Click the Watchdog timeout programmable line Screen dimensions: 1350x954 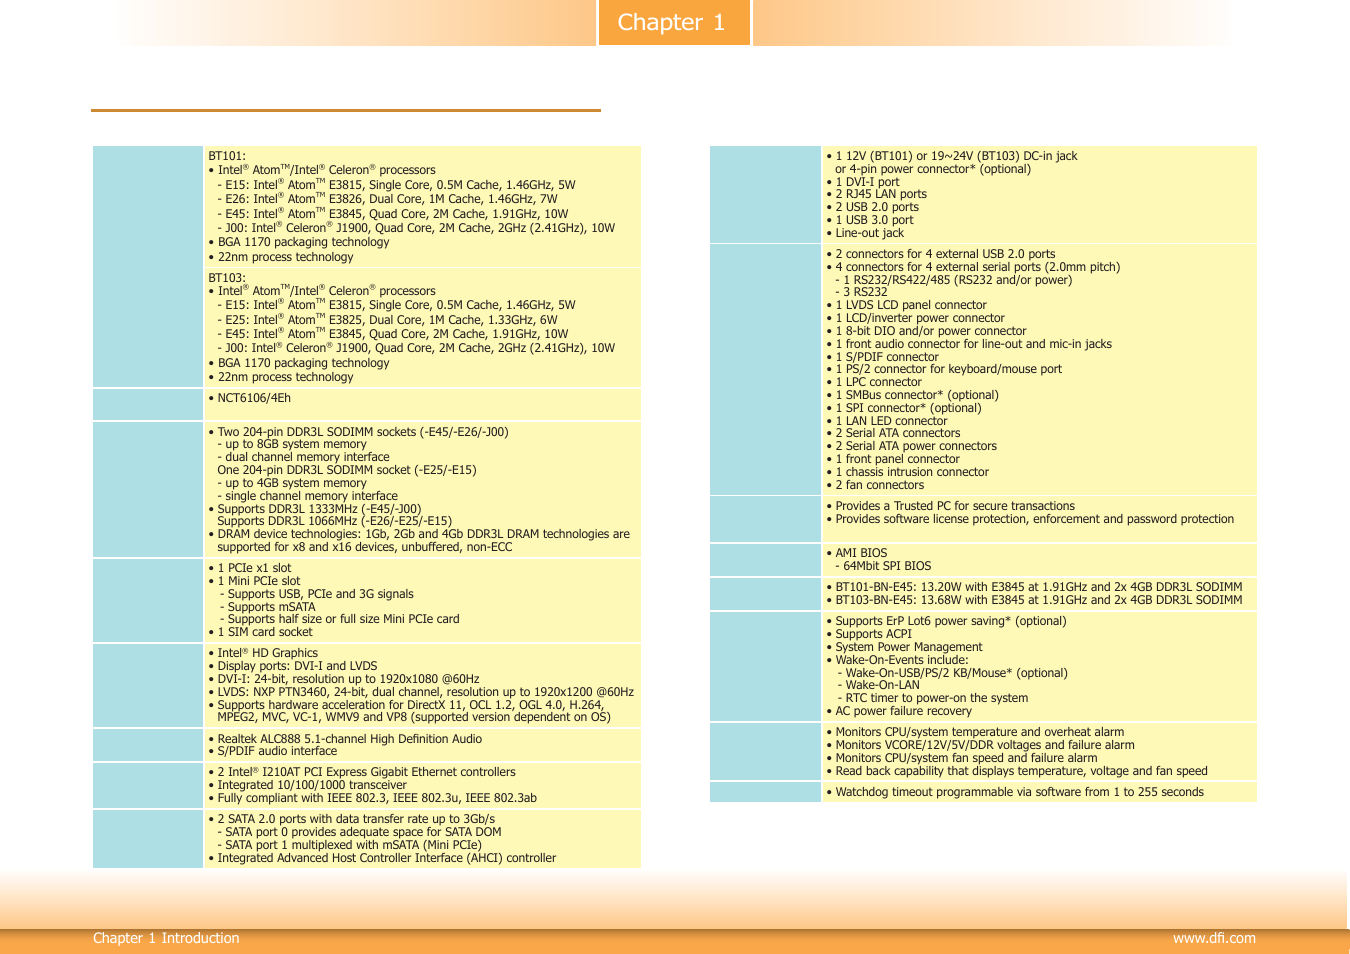pos(1015,792)
